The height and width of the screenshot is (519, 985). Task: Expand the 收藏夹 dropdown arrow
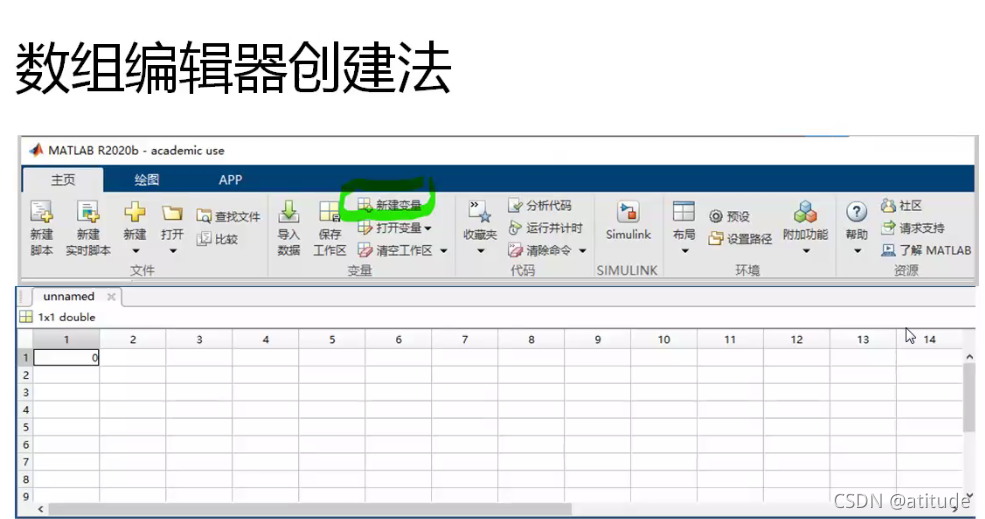(x=481, y=251)
